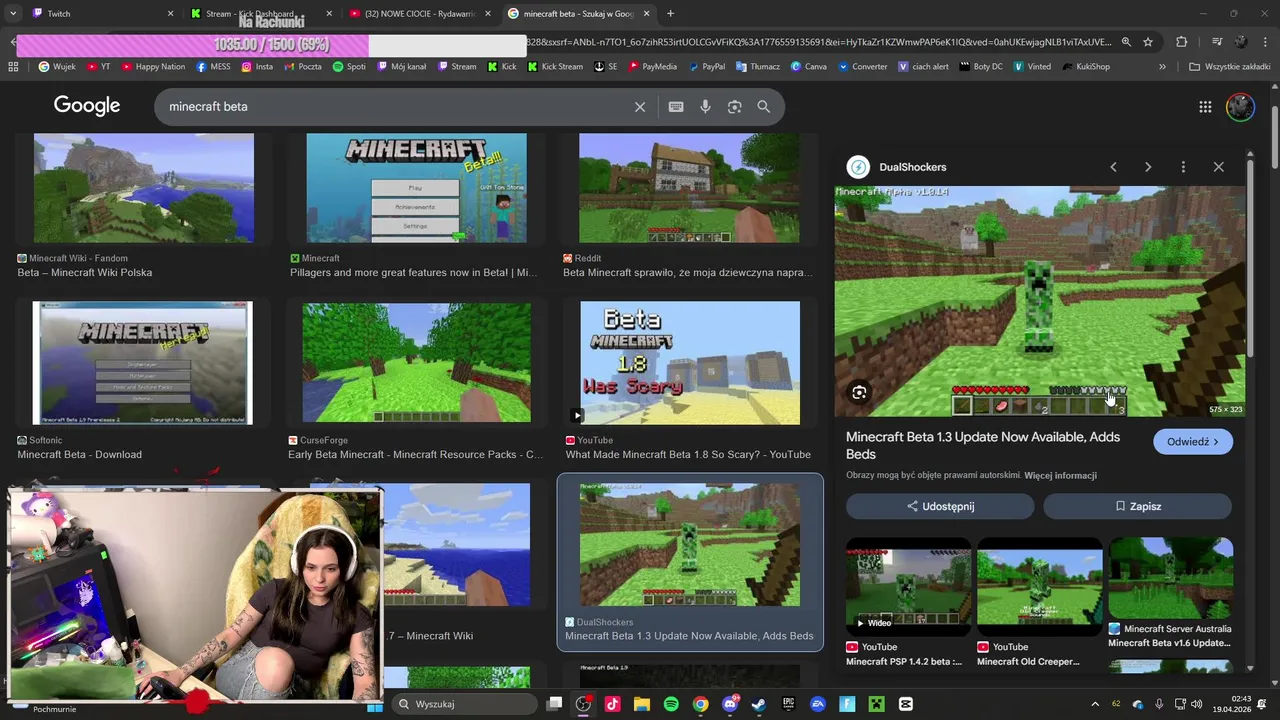The width and height of the screenshot is (1280, 720).
Task: Open the Chrome apps grid in bookmarks bar
Action: [x=13, y=67]
